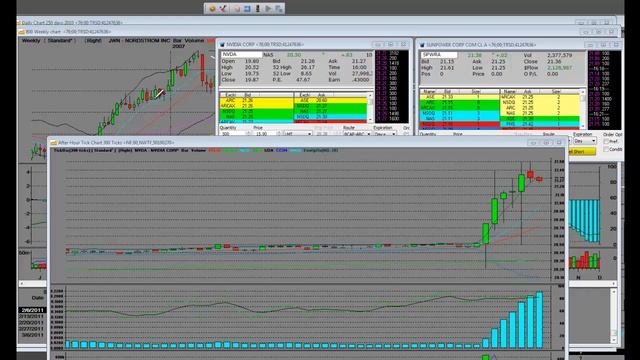The height and width of the screenshot is (360, 640).
Task: Click the Volume label on the JWN chart
Action: coord(194,41)
